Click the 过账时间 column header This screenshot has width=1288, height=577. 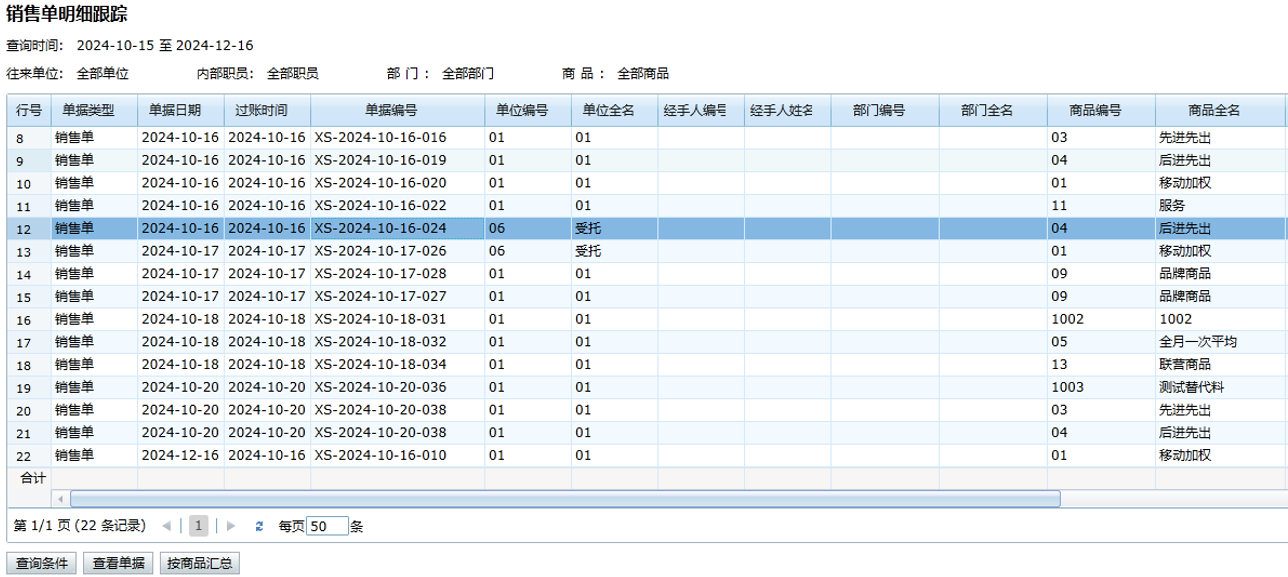(267, 111)
